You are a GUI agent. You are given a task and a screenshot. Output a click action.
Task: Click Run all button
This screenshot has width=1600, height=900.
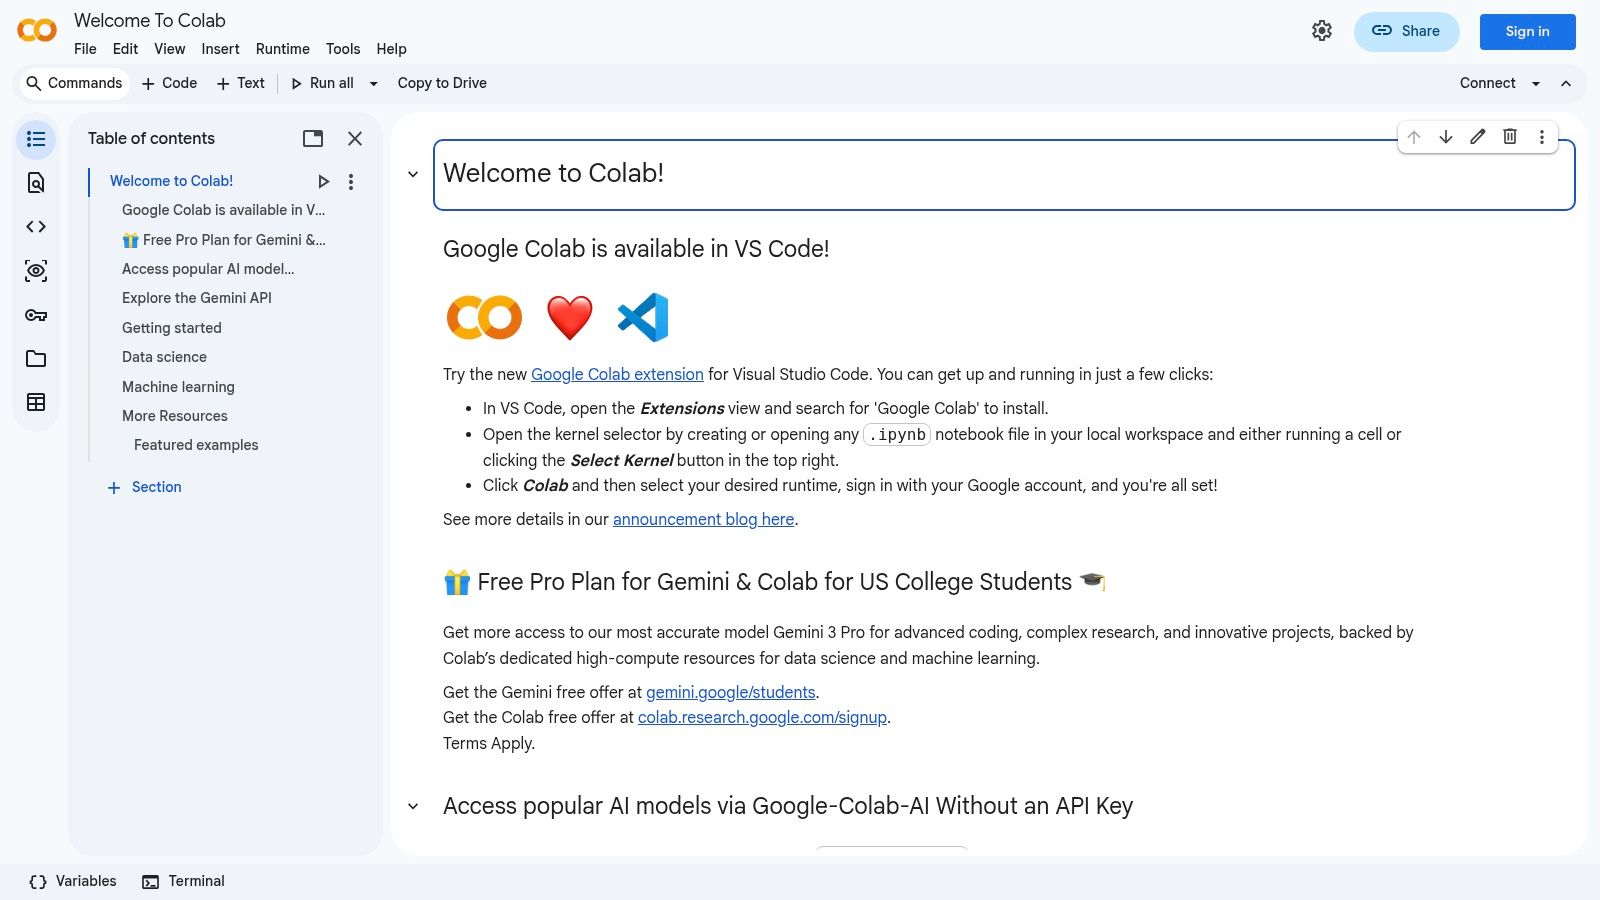(x=322, y=84)
